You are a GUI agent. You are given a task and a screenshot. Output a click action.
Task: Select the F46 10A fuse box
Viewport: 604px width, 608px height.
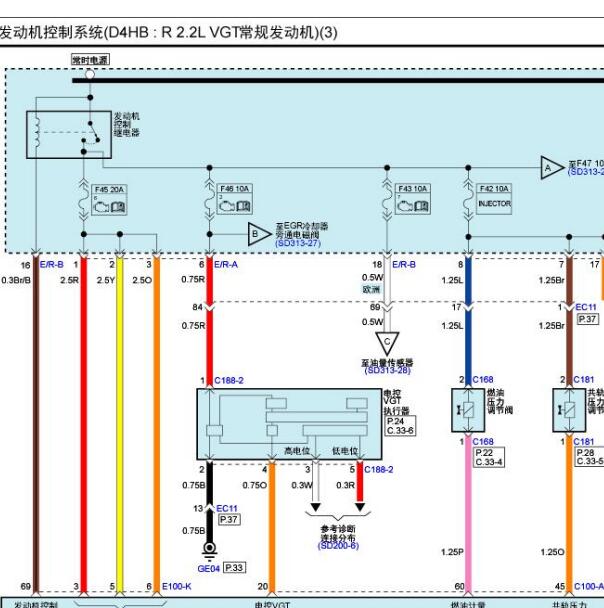pyautogui.click(x=235, y=199)
